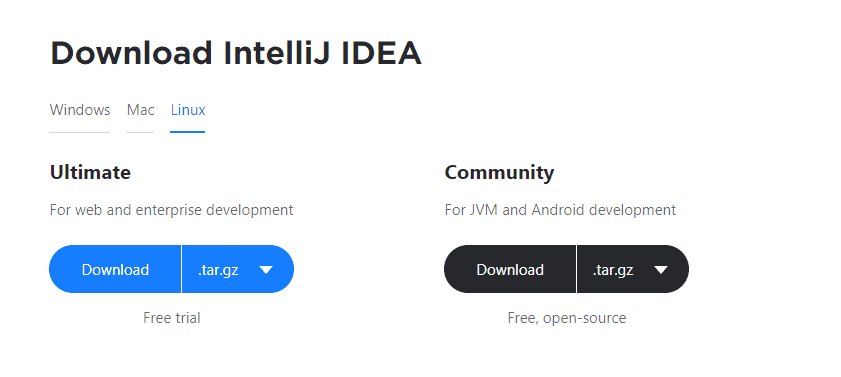
Task: Click the 'Free, open-source' caption
Action: click(x=567, y=318)
